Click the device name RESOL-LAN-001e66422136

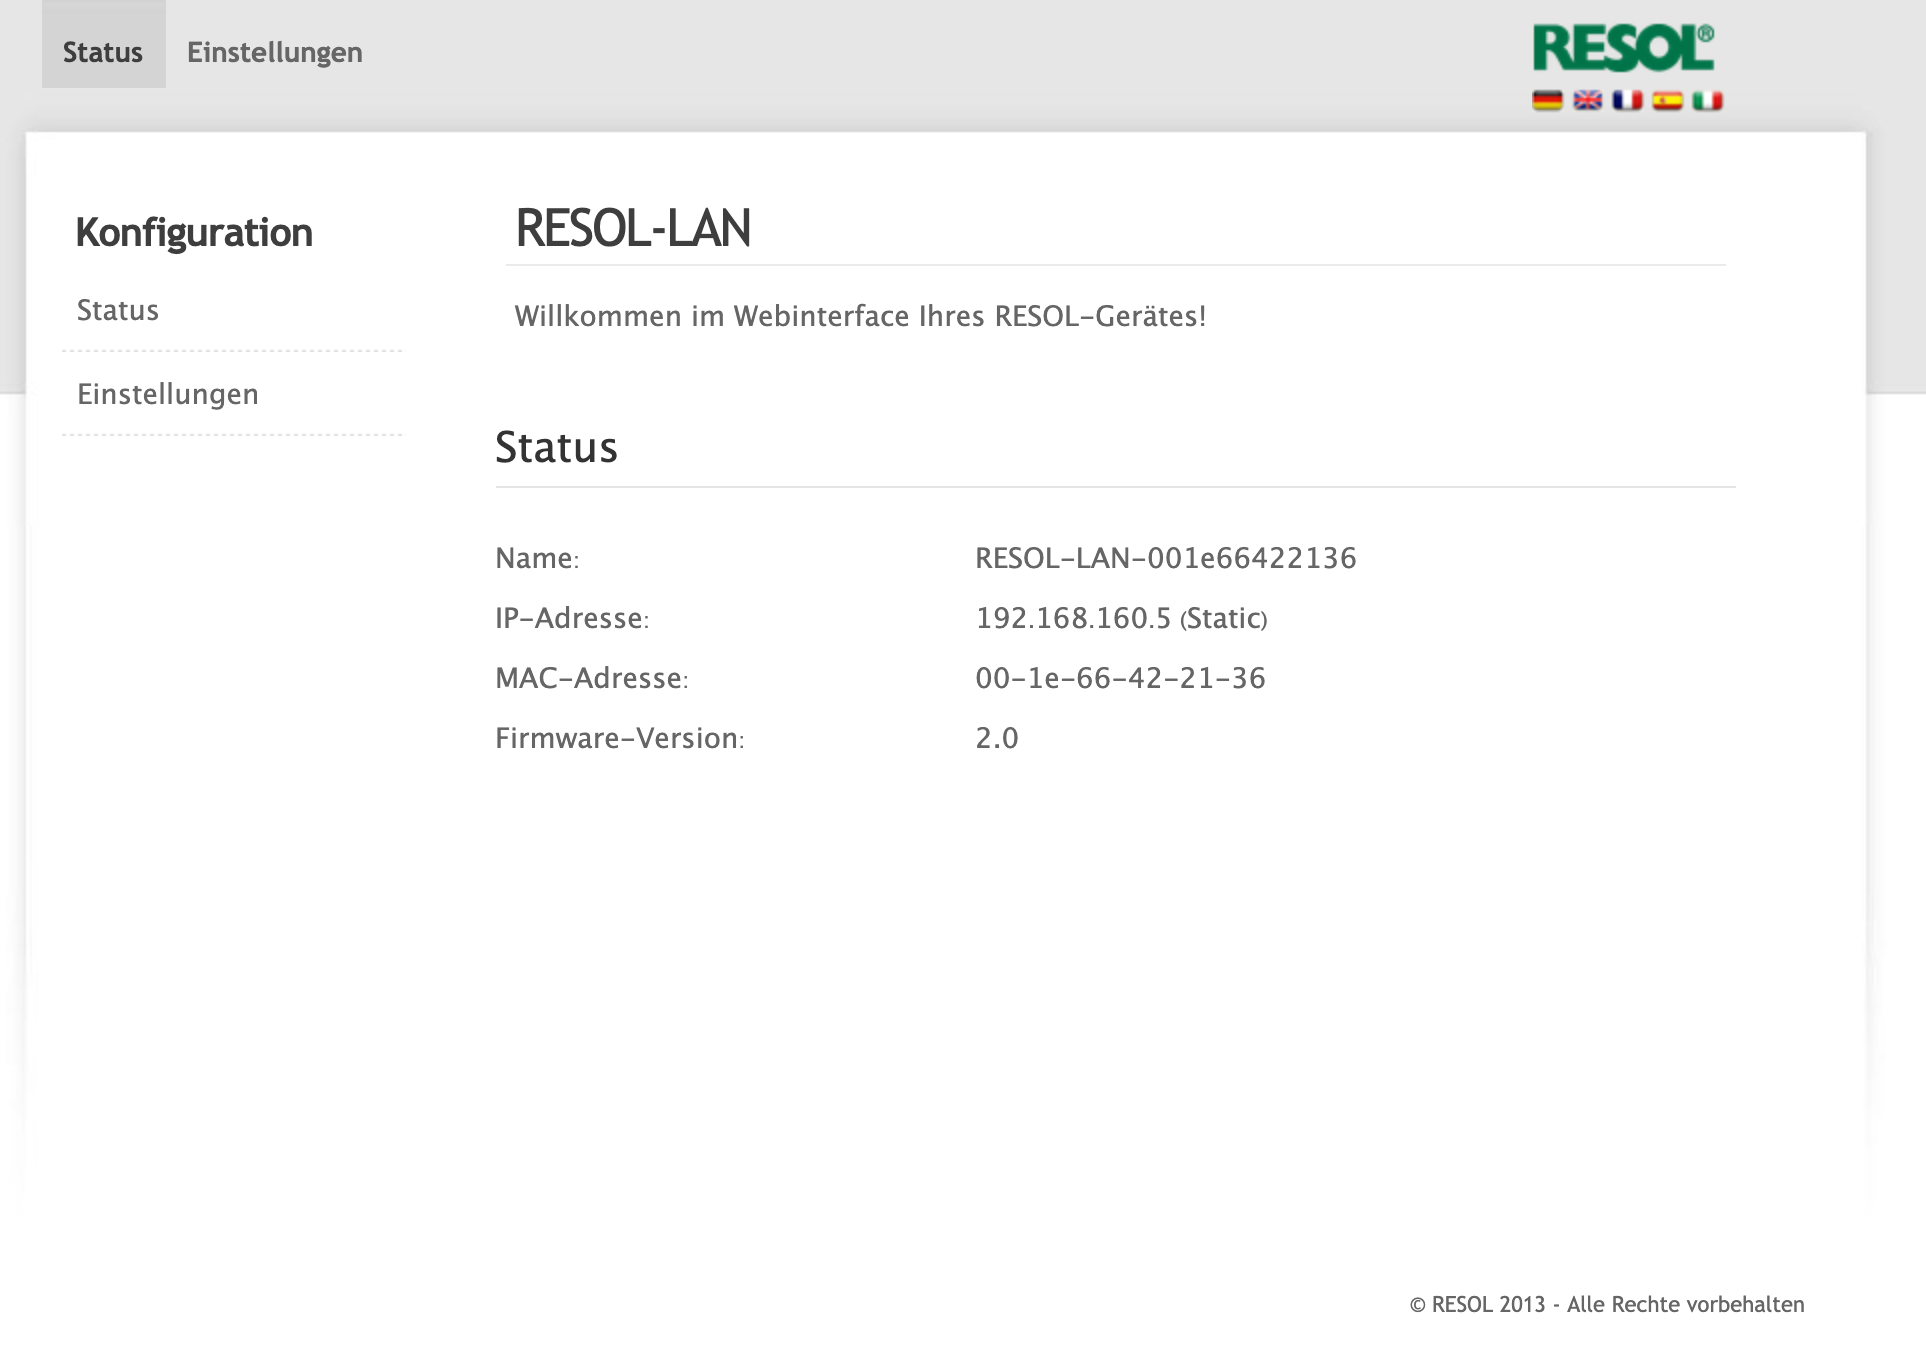tap(1166, 558)
